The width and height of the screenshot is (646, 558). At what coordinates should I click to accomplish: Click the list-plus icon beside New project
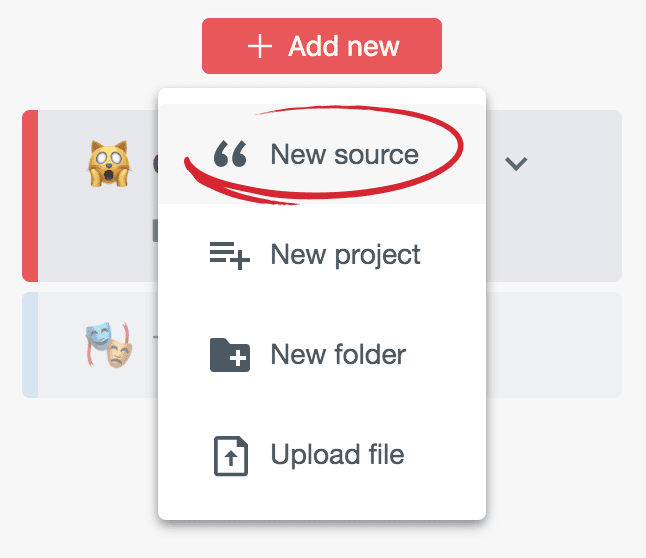tap(229, 255)
